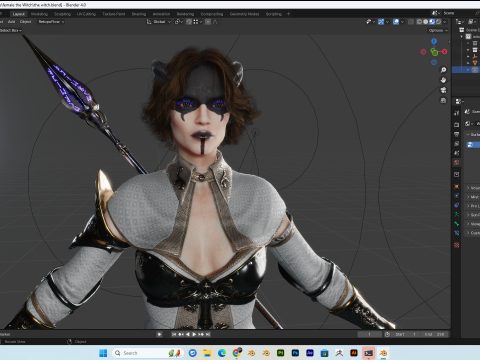This screenshot has height=360, width=480.
Task: Click the play animation button
Action: 194,334
